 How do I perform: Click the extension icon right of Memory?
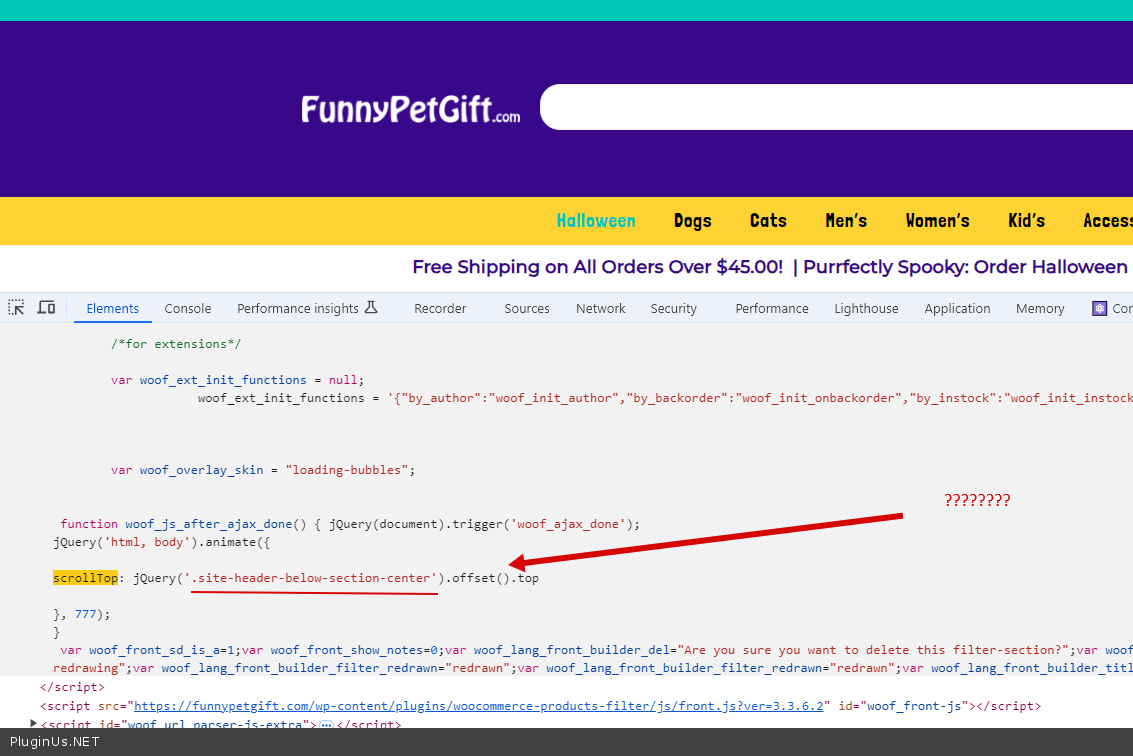[x=1100, y=308]
